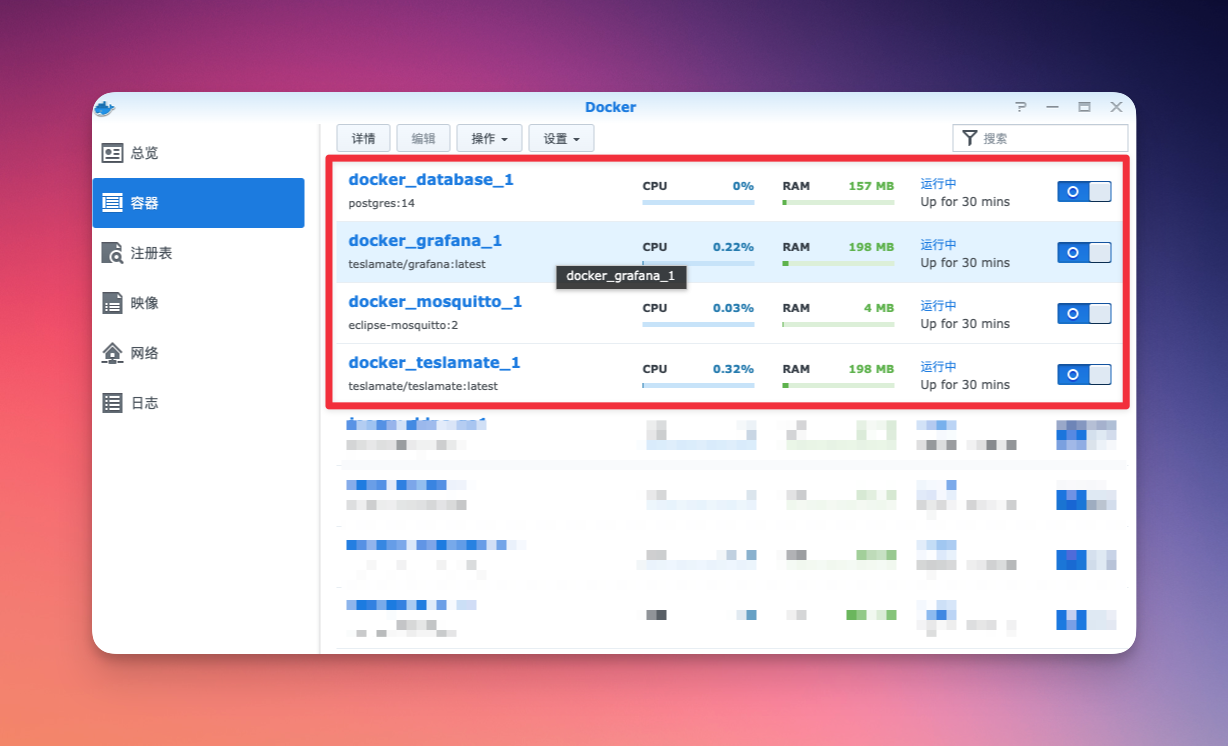Select the docker_database_1 container name
Image resolution: width=1228 pixels, height=746 pixels.
431,180
